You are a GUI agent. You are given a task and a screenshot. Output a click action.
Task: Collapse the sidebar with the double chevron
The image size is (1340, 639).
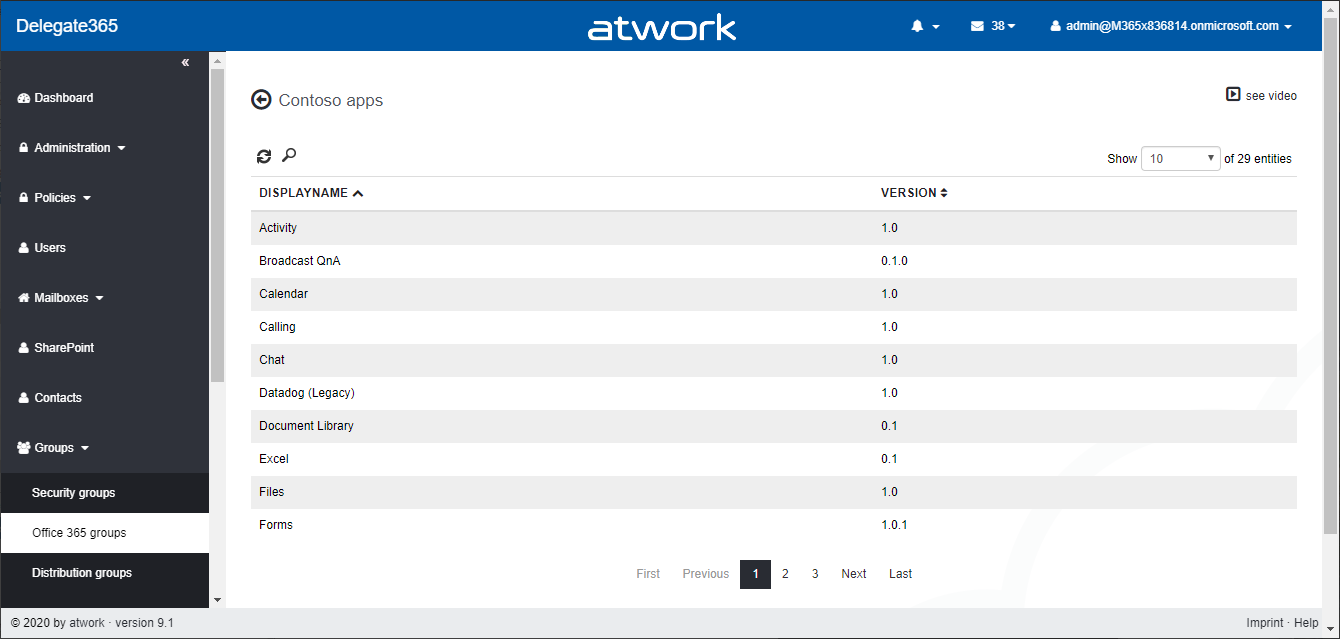185,63
